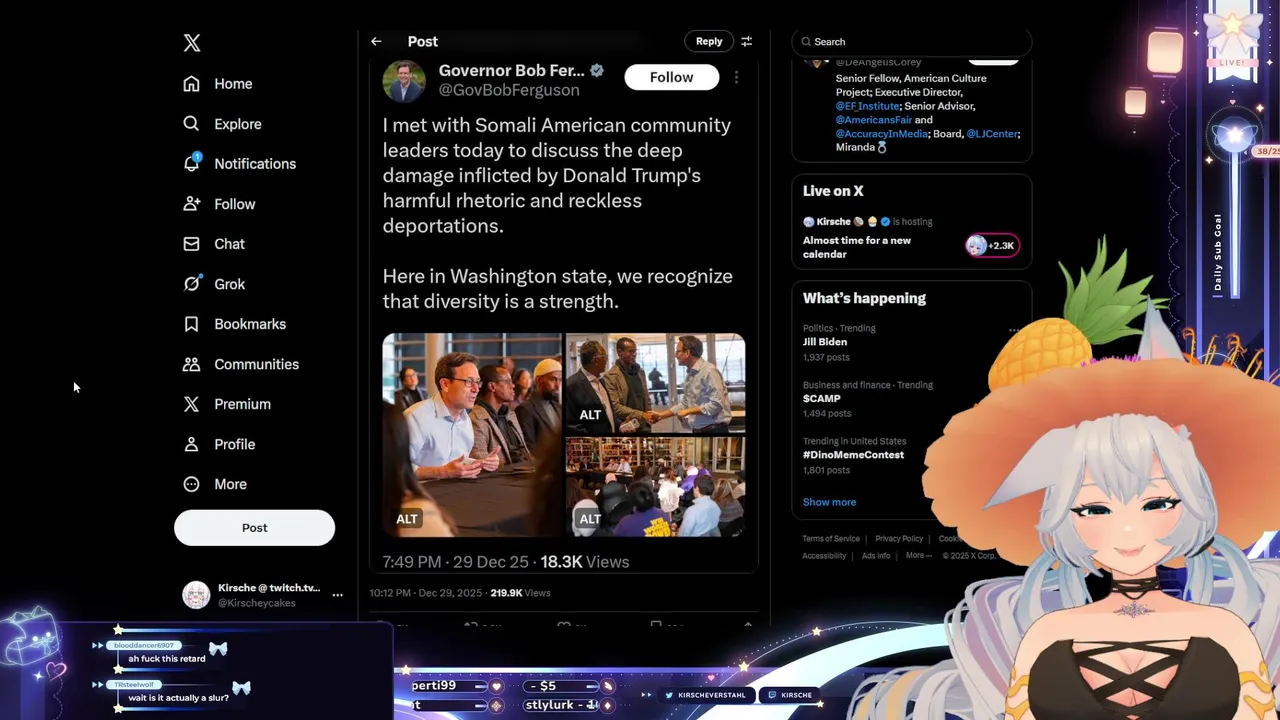Open the Explore magnifier icon
The image size is (1280, 720).
click(x=191, y=124)
